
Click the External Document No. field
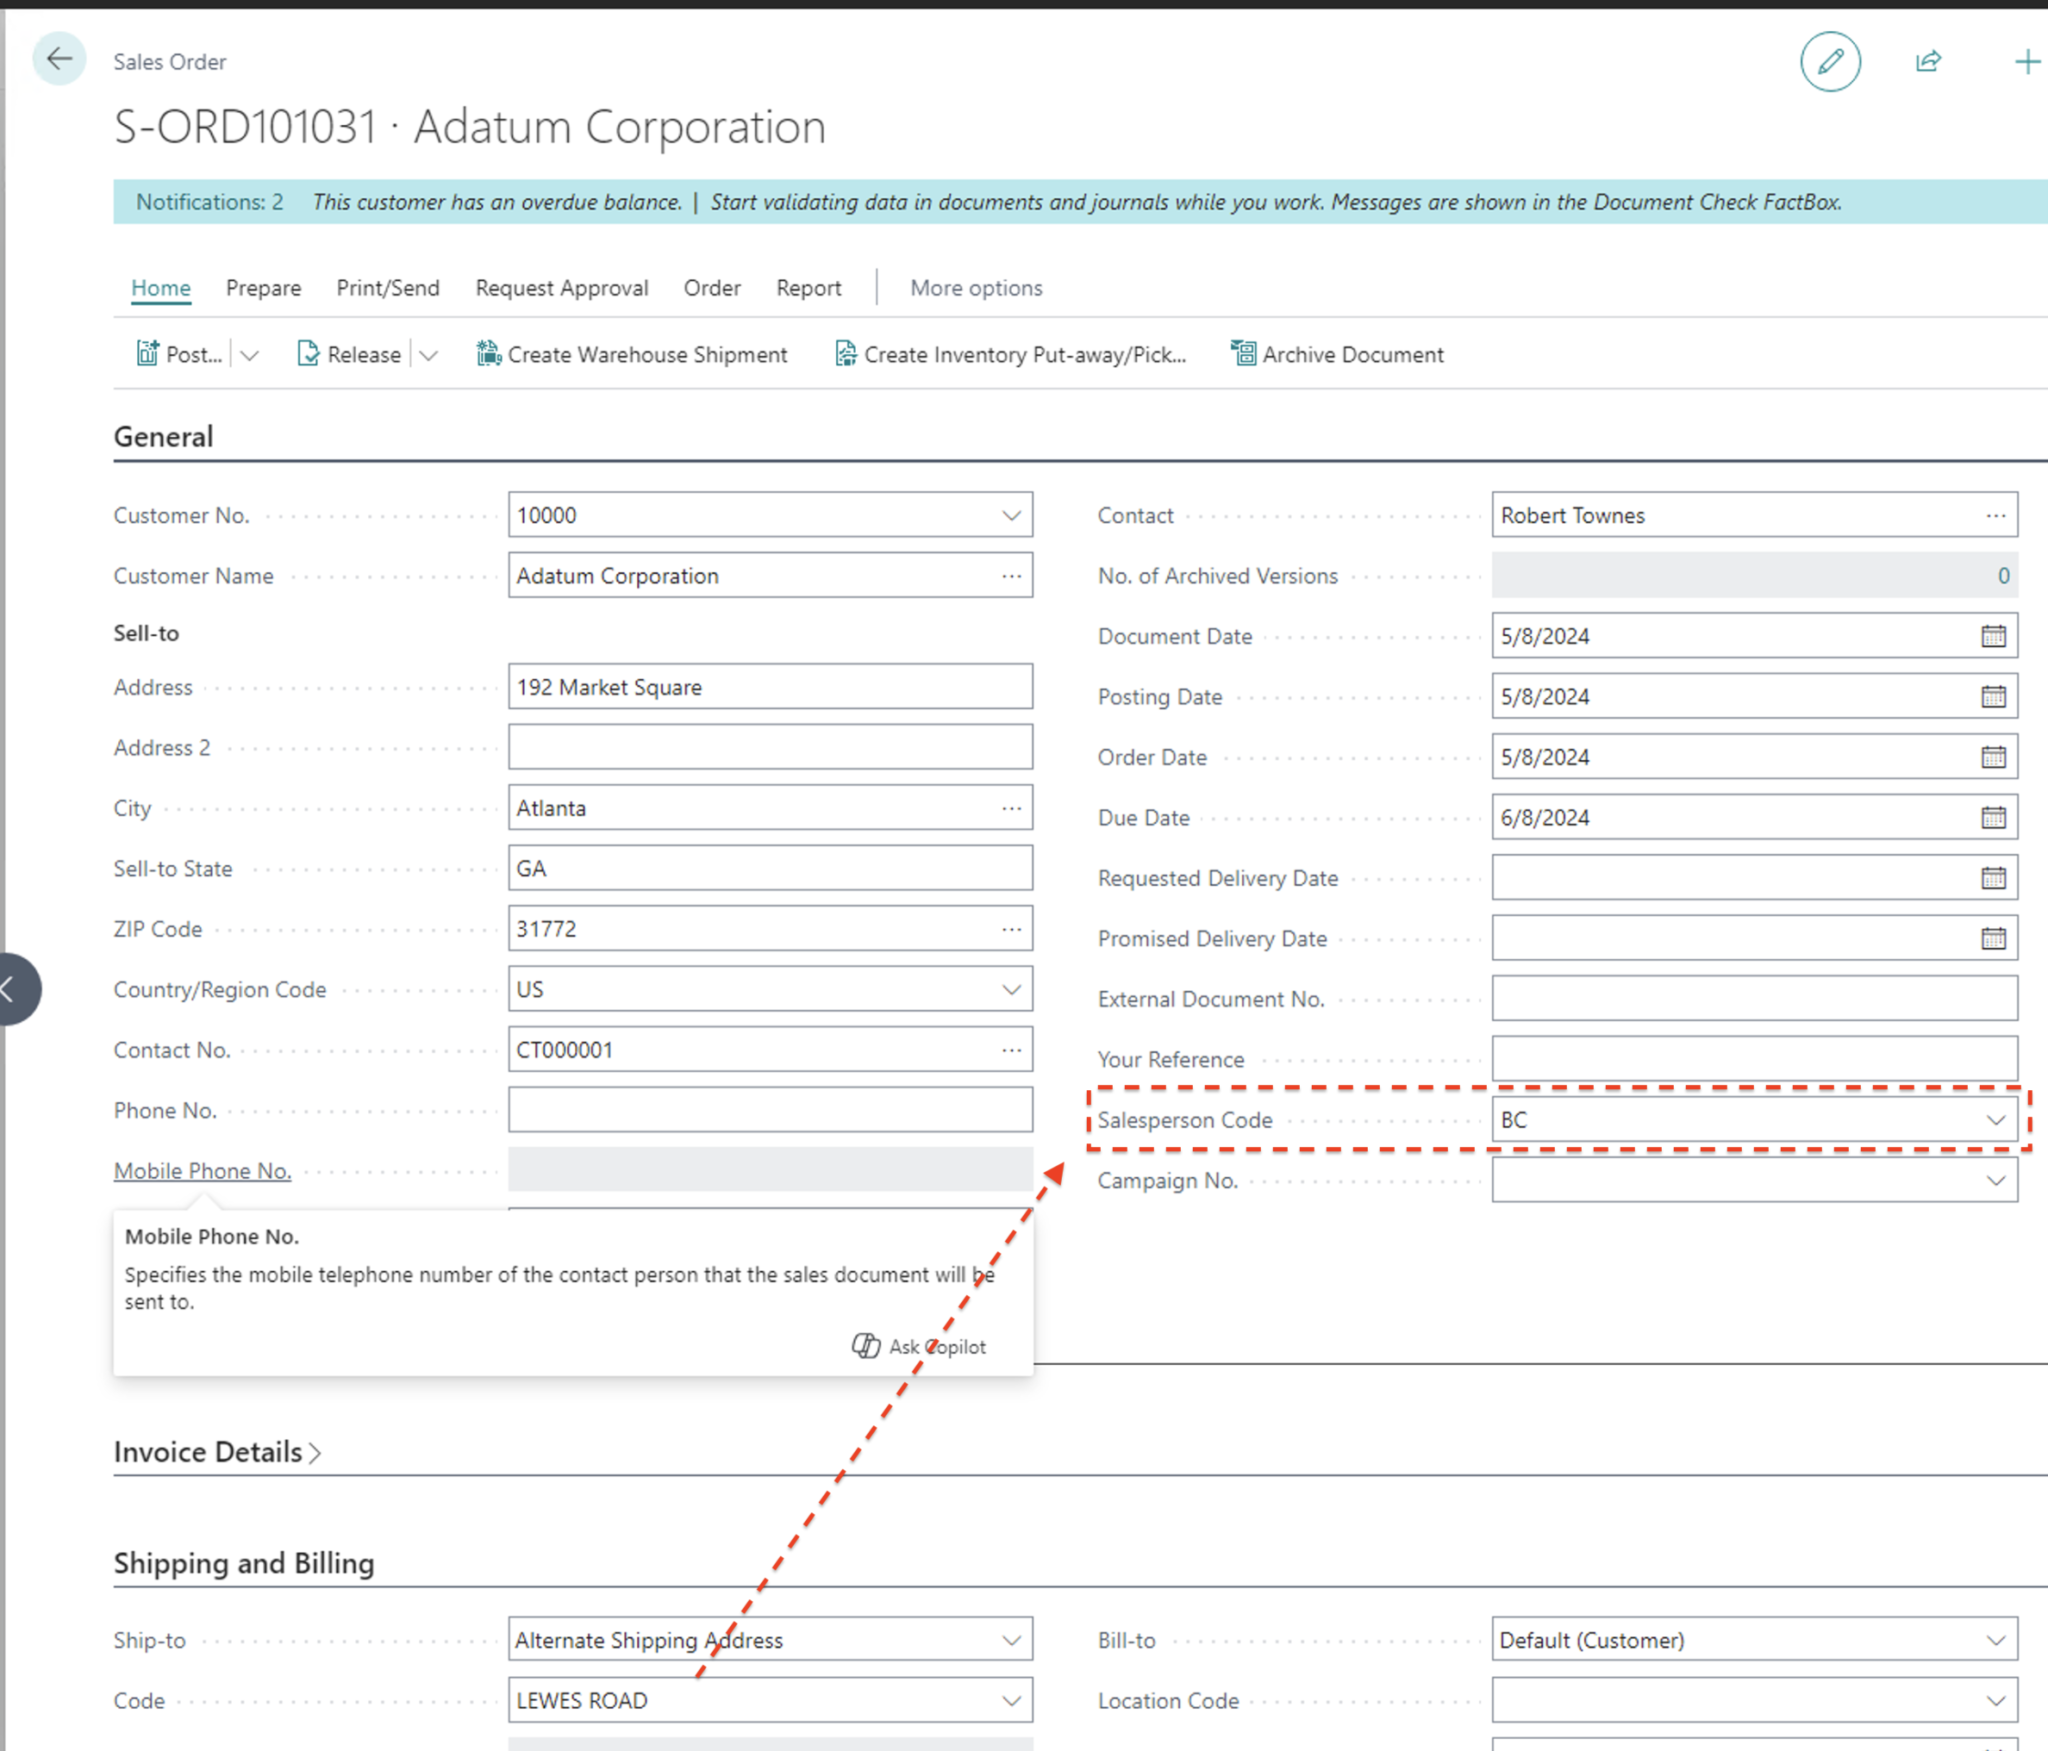coord(1755,998)
